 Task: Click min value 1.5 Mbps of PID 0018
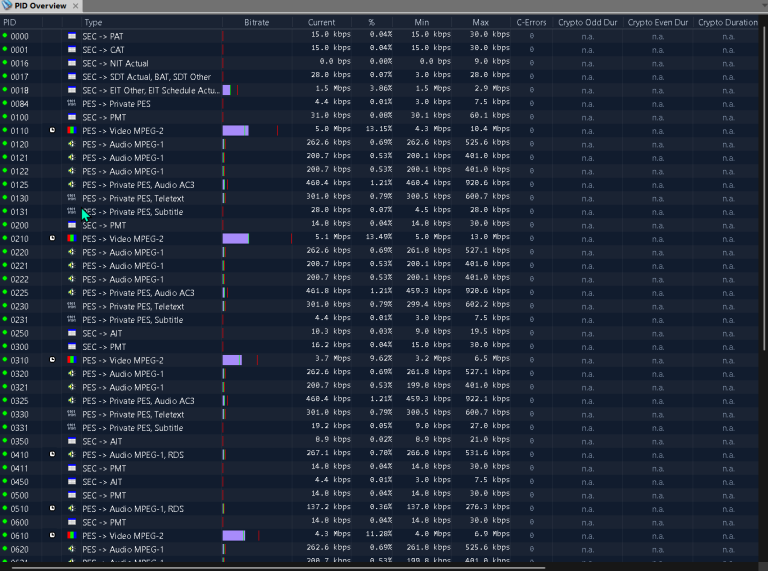[x=433, y=88]
